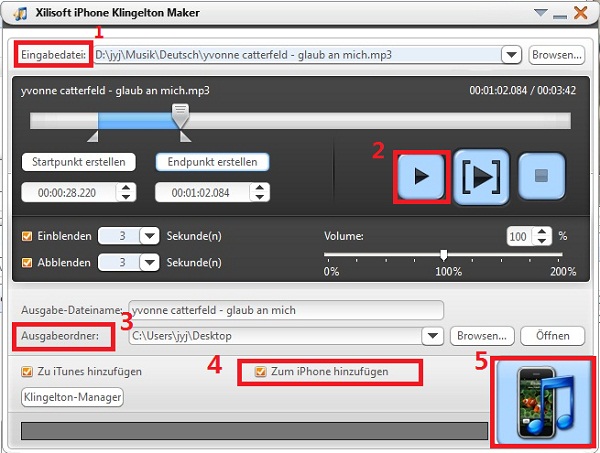Viewport: 600px width, 453px height.
Task: Expand the Ausgabeordner path dropdown
Action: [x=433, y=336]
